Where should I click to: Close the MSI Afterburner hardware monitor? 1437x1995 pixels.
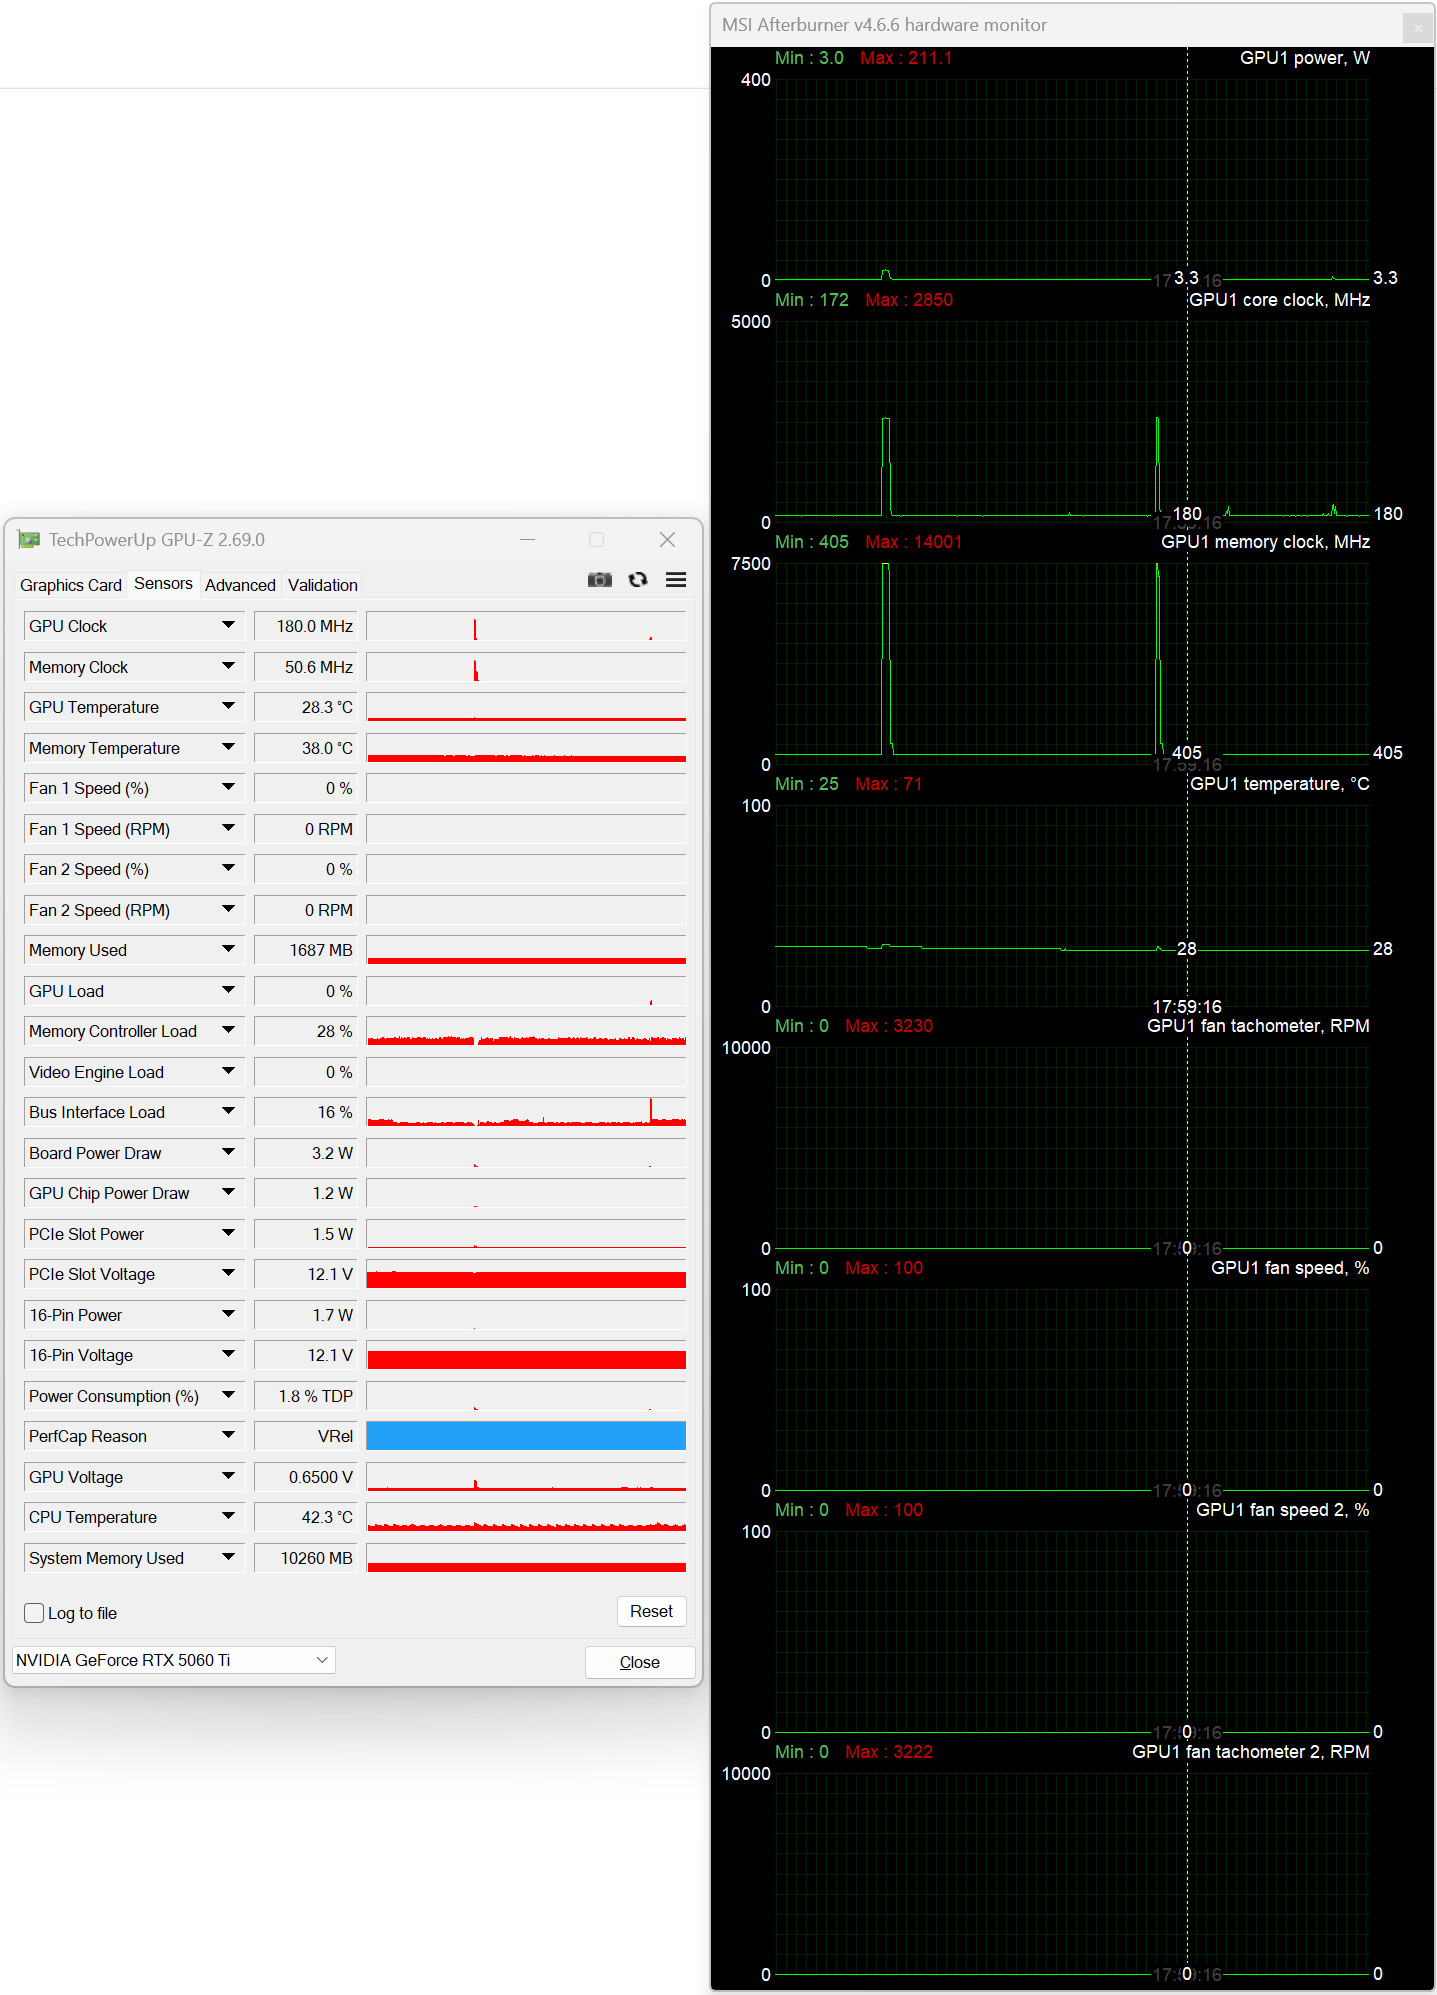click(1417, 28)
